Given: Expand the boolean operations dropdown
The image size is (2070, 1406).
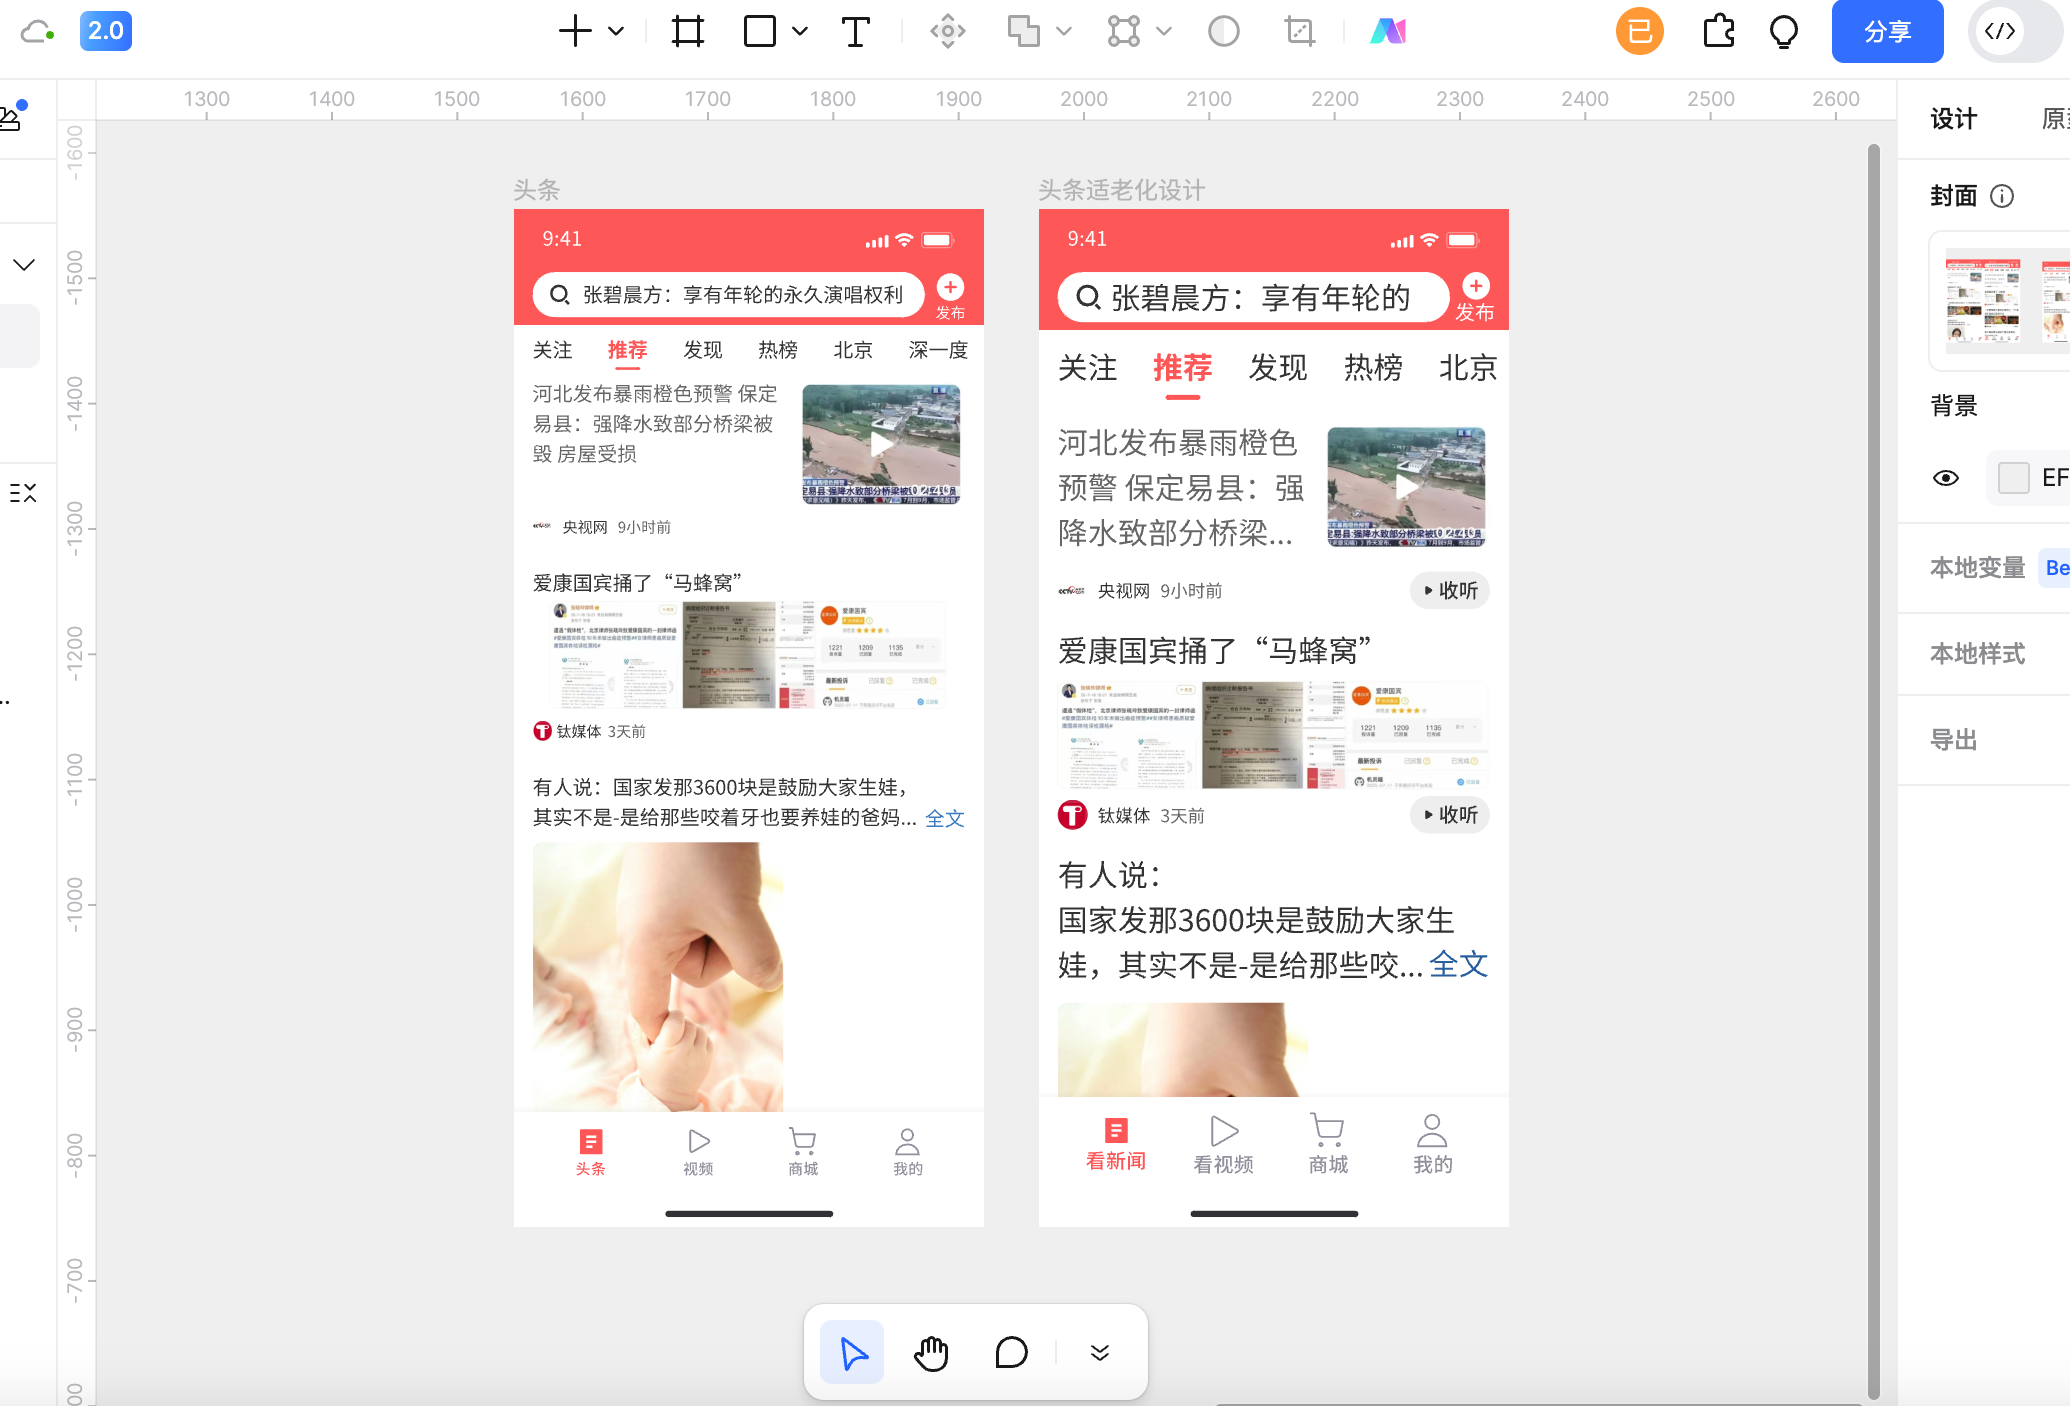Looking at the screenshot, I should [x=1064, y=31].
